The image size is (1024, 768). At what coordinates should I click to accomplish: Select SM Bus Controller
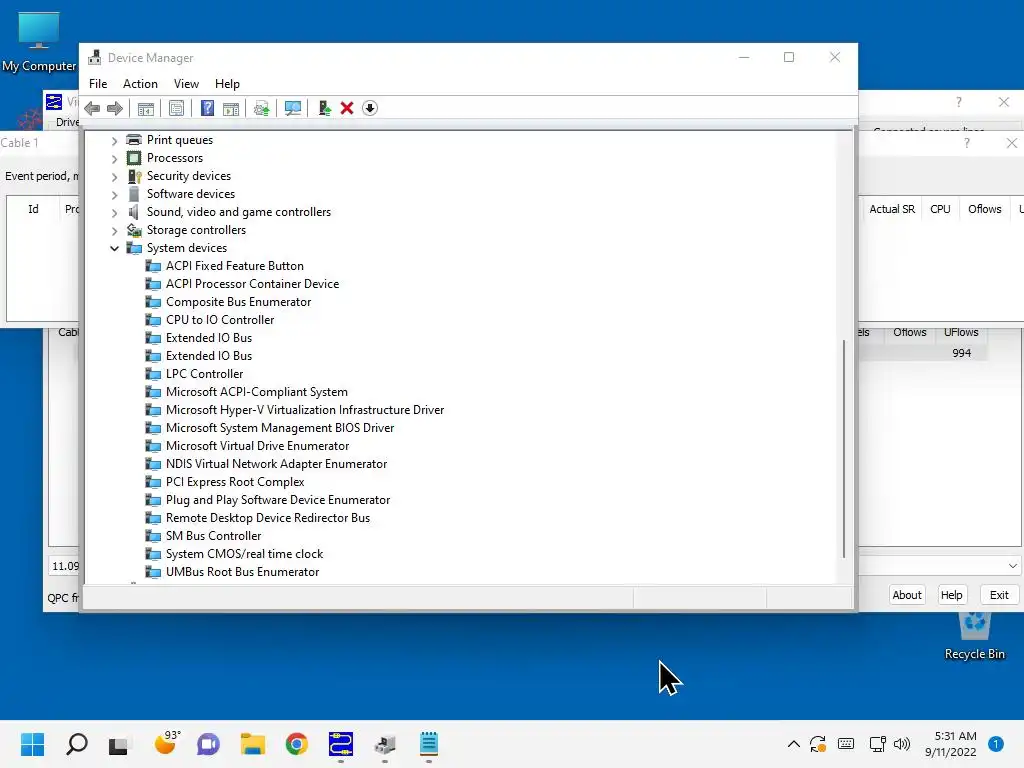tap(214, 536)
